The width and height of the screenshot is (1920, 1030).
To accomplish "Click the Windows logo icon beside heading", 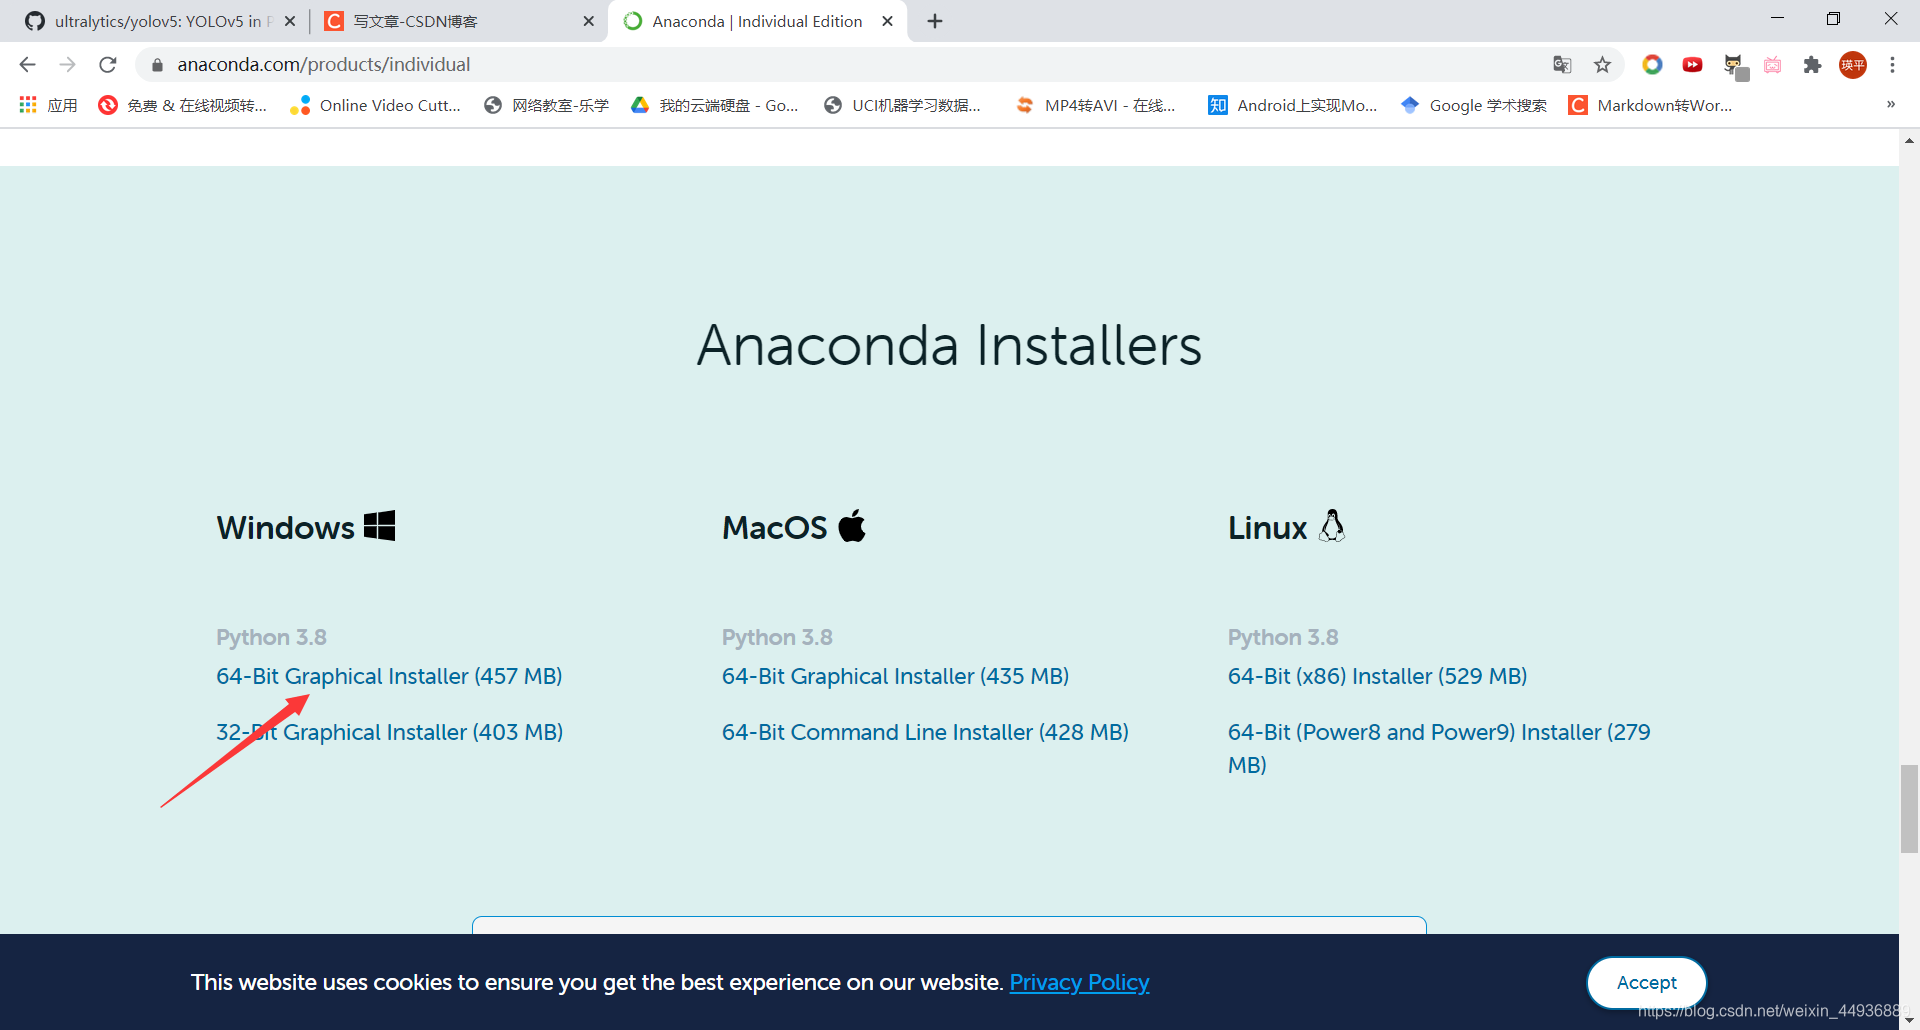I will coord(379,526).
